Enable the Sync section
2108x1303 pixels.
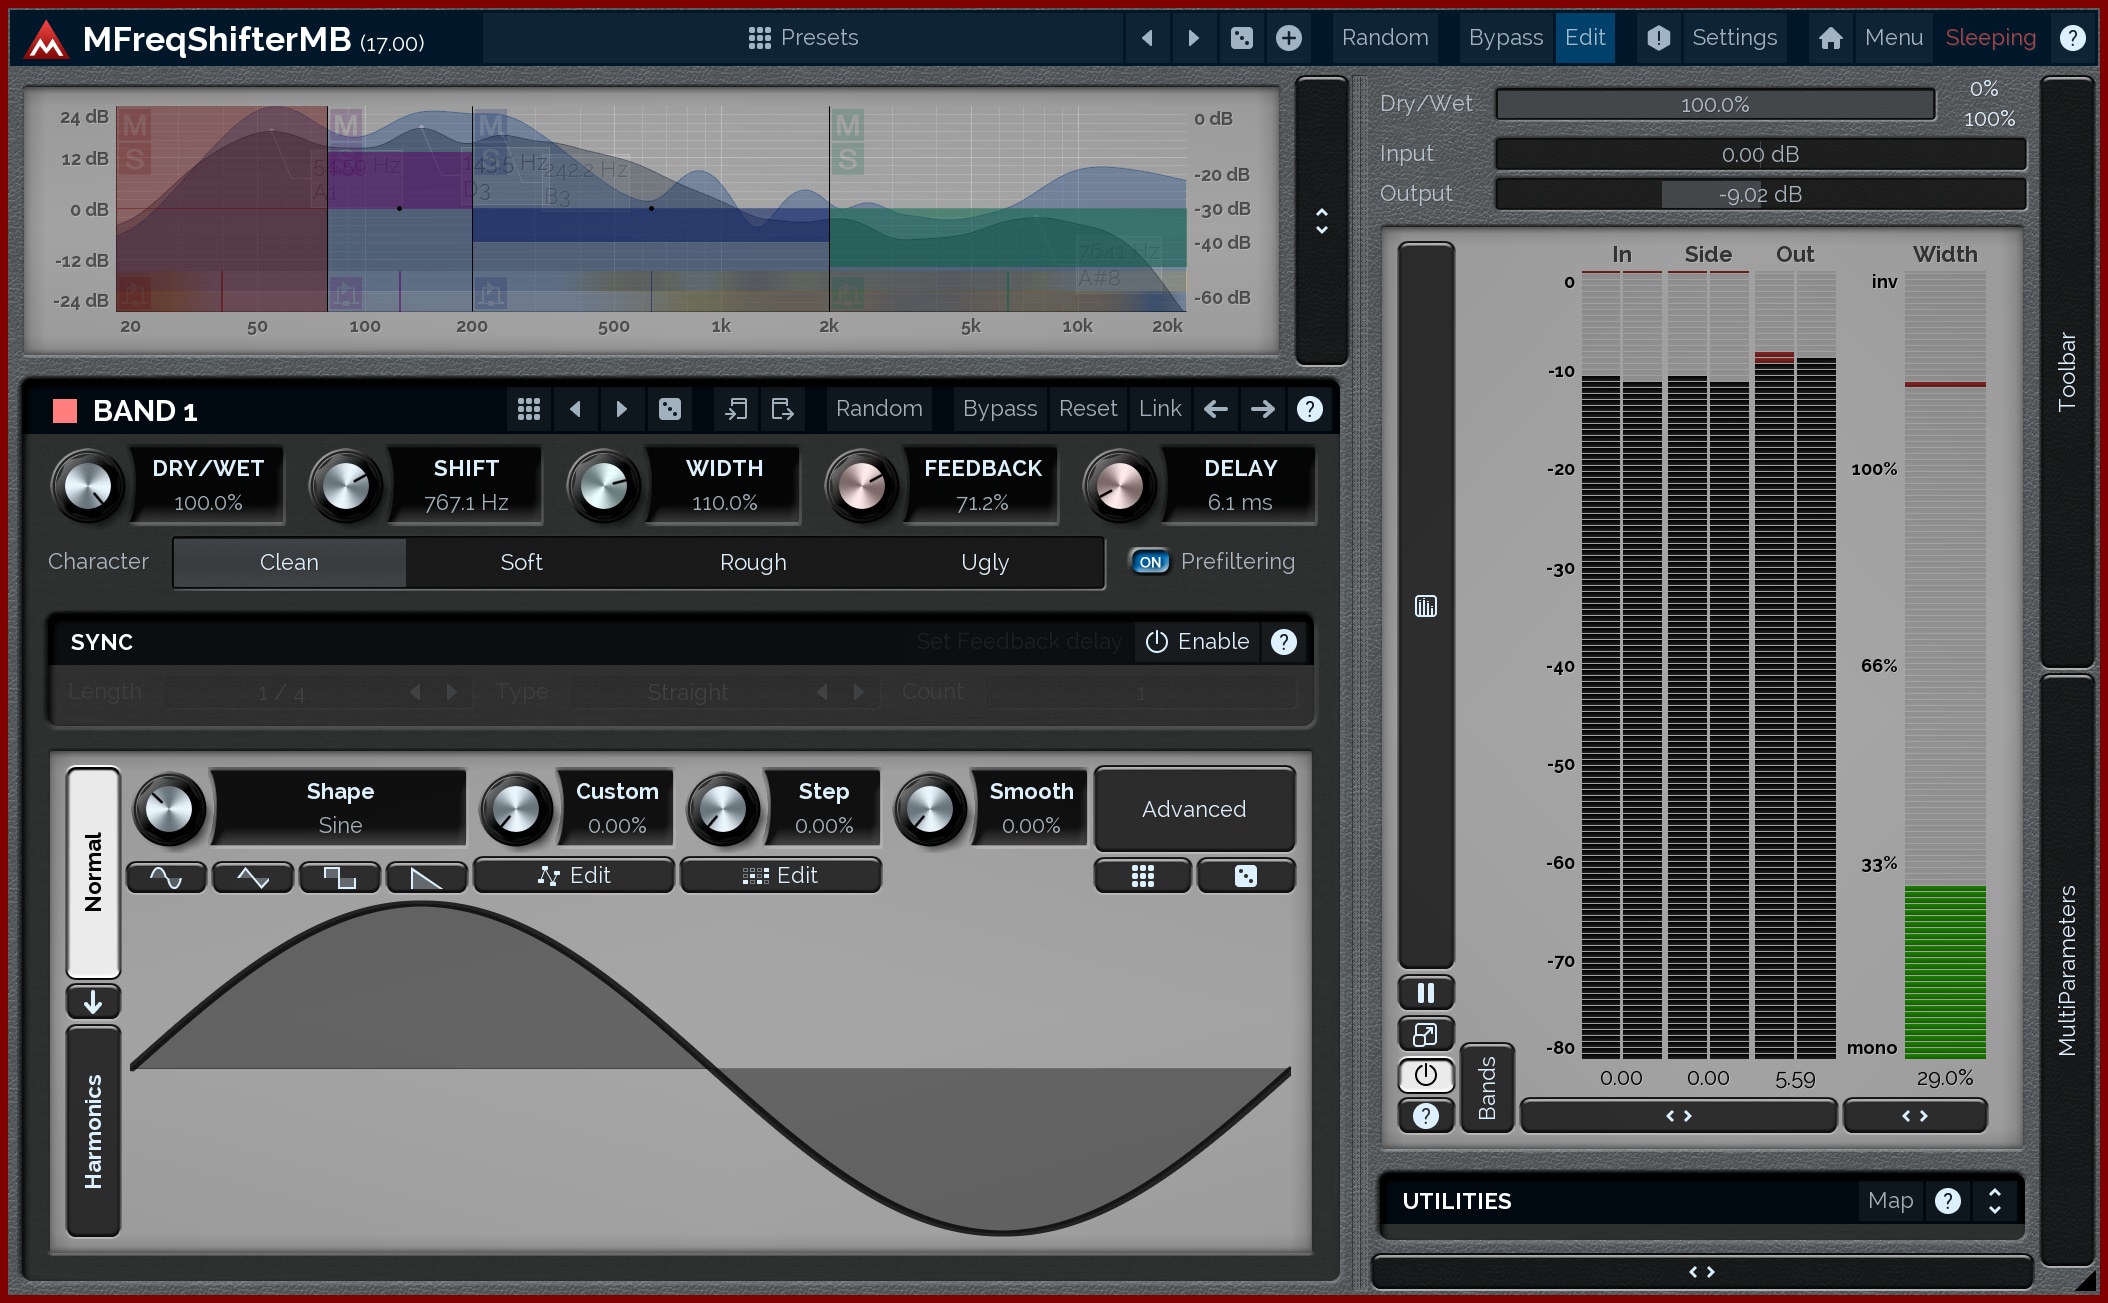[x=1197, y=642]
